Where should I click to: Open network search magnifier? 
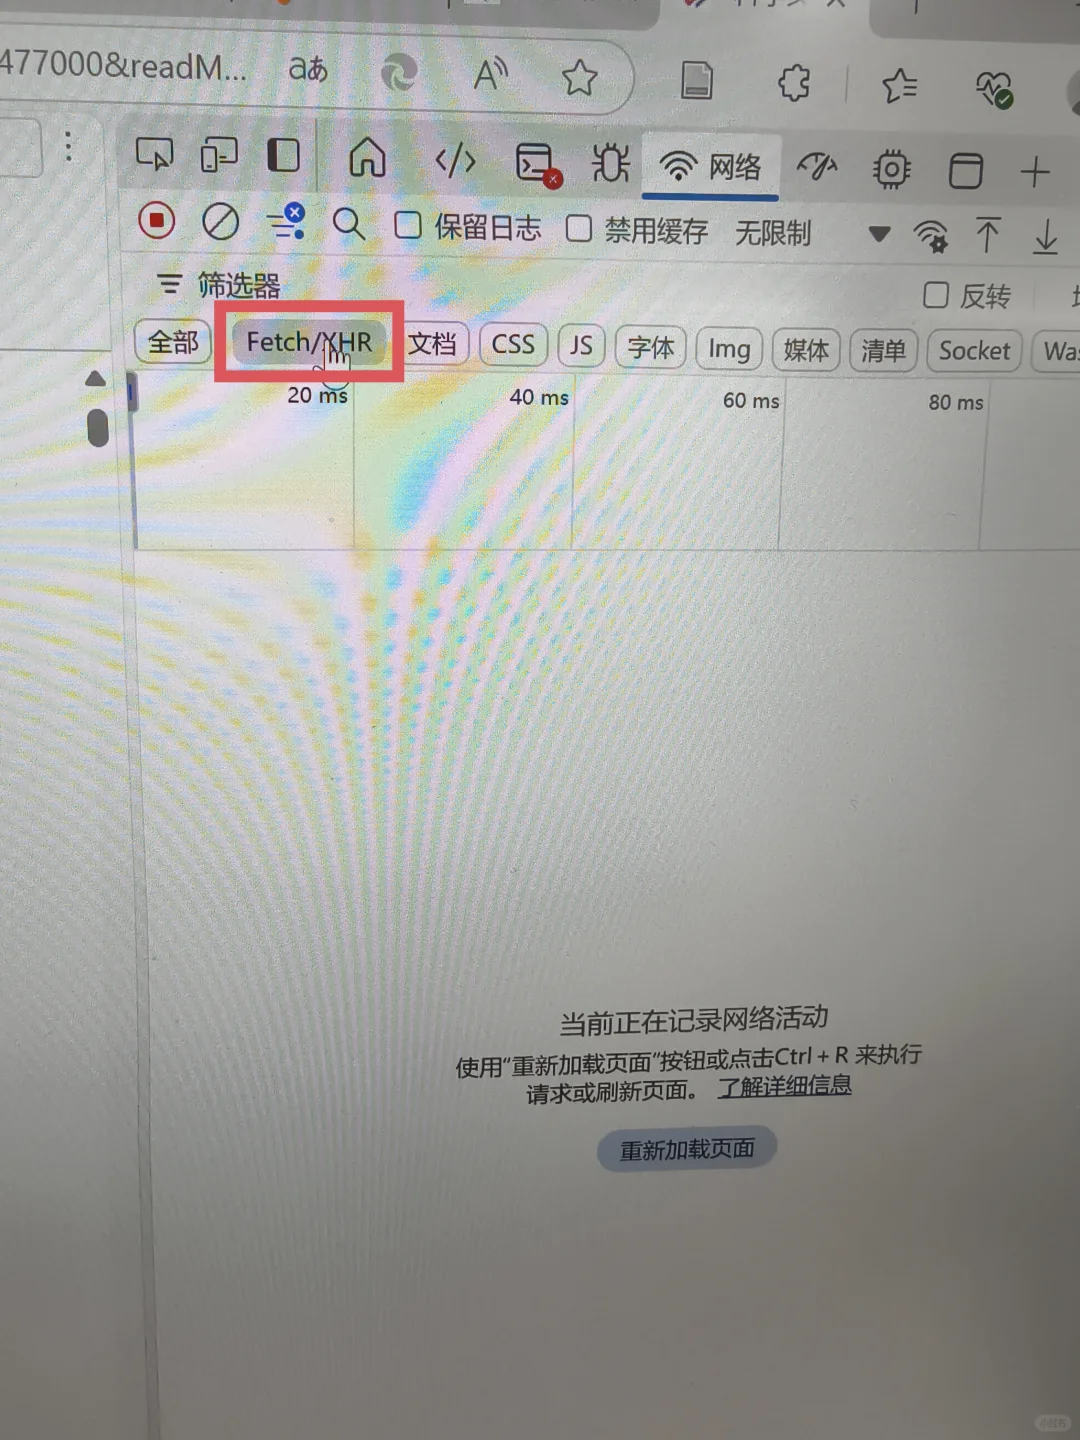[x=348, y=224]
